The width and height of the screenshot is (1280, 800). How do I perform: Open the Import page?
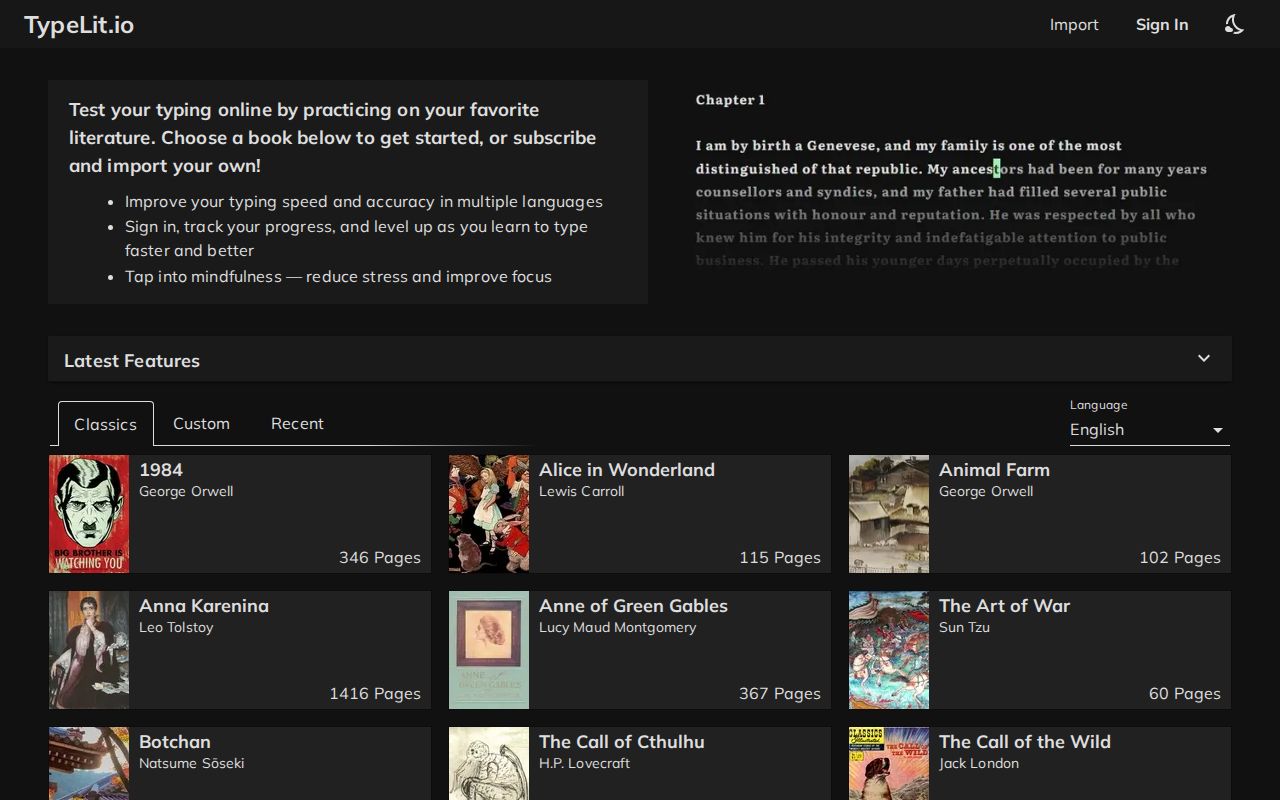(x=1074, y=24)
